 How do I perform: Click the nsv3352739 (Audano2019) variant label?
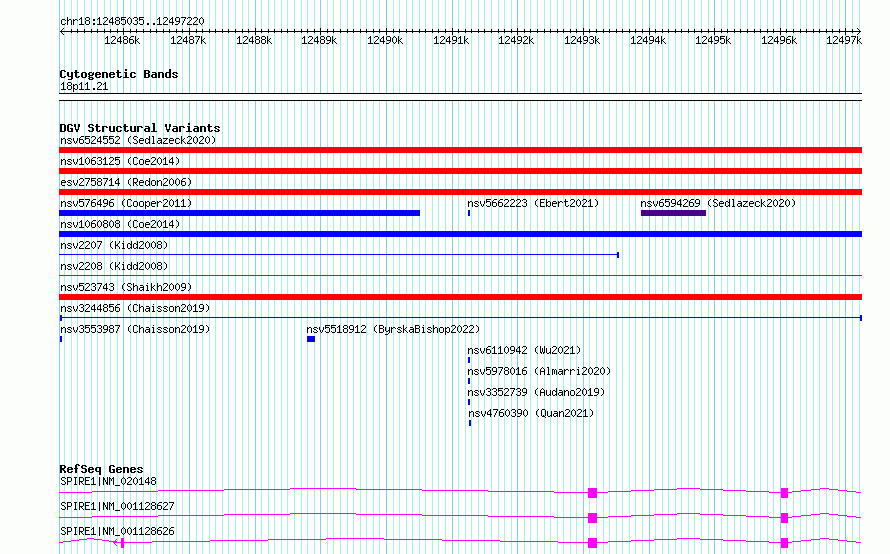click(536, 392)
